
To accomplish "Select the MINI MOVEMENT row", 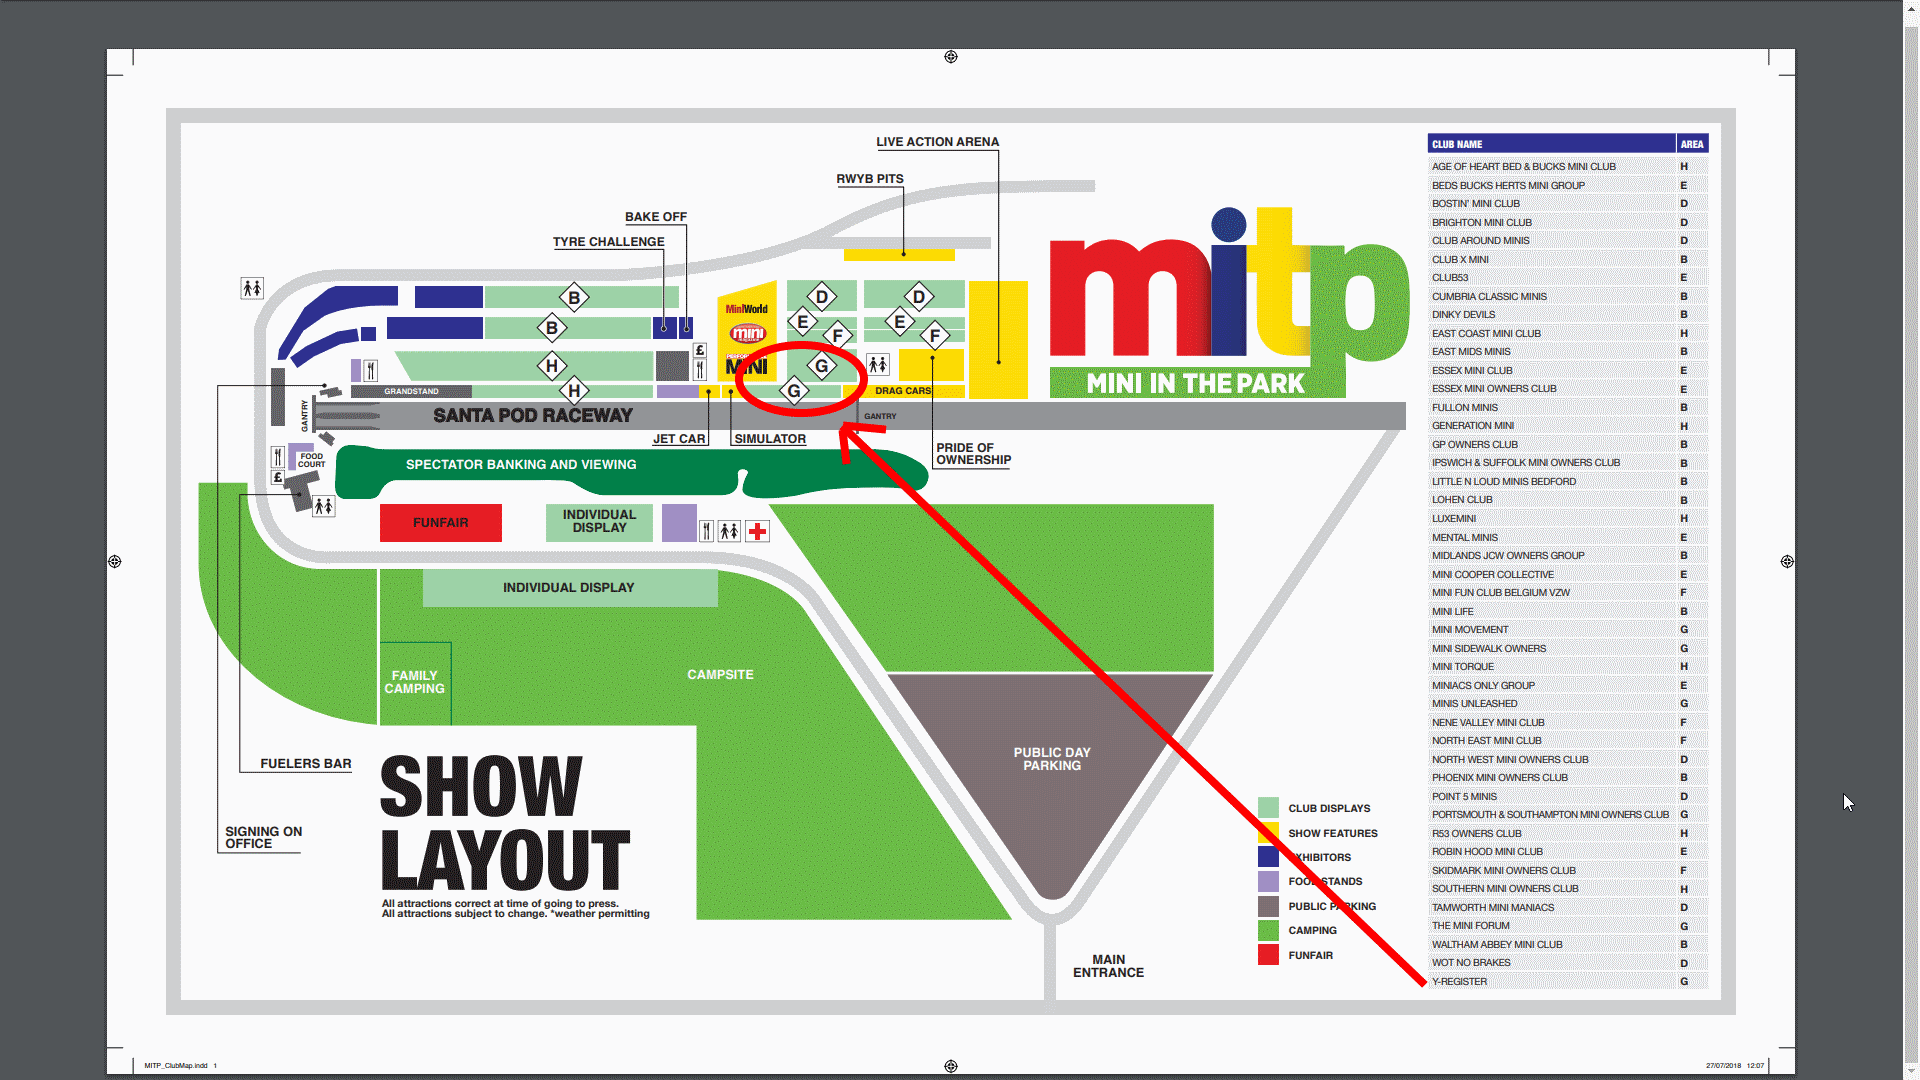I will click(x=1567, y=630).
